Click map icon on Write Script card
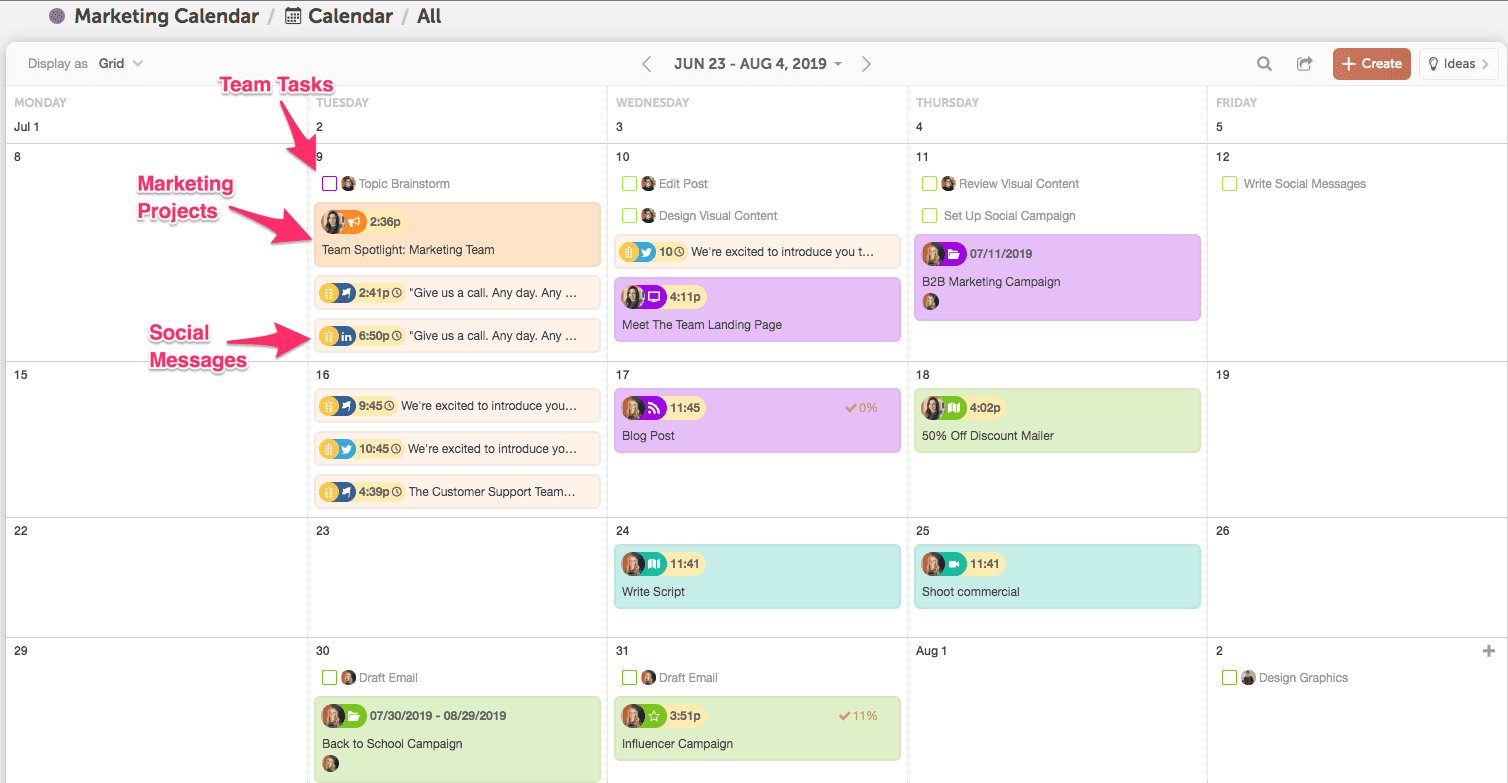The image size is (1508, 783). [654, 564]
